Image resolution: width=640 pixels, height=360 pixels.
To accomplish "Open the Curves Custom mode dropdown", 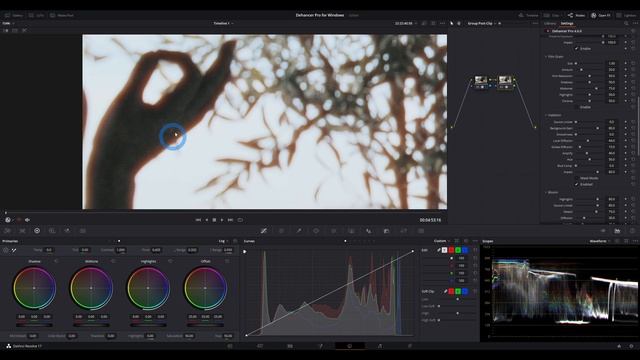I will click(x=442, y=241).
